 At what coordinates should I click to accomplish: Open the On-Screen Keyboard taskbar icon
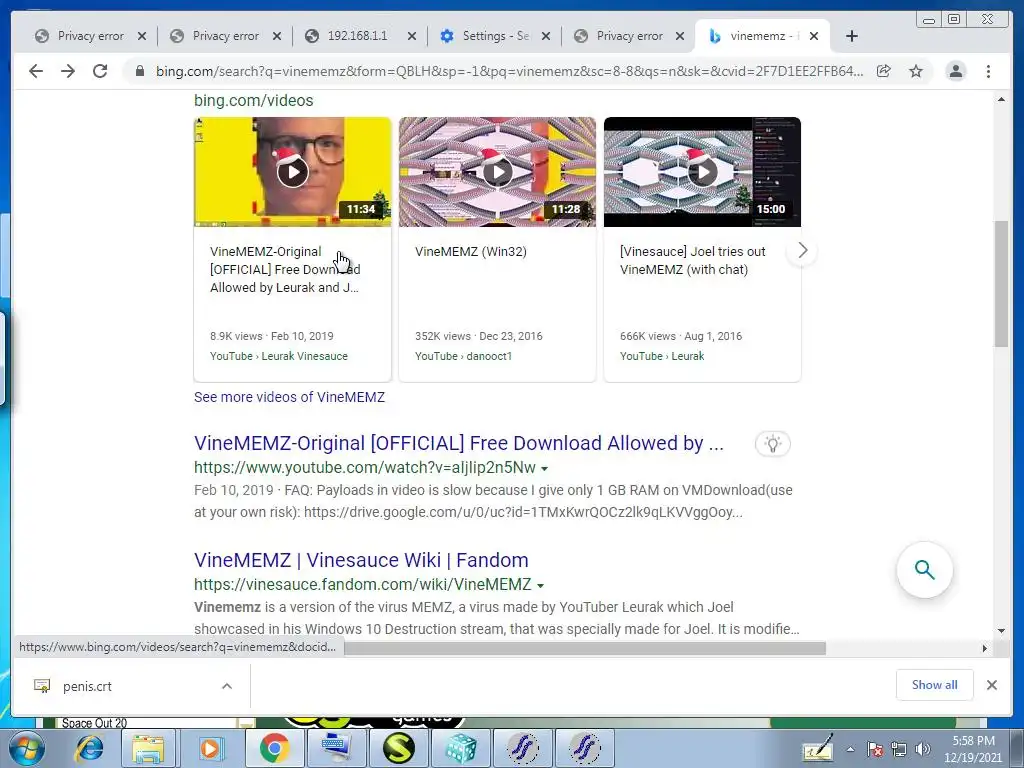point(337,748)
